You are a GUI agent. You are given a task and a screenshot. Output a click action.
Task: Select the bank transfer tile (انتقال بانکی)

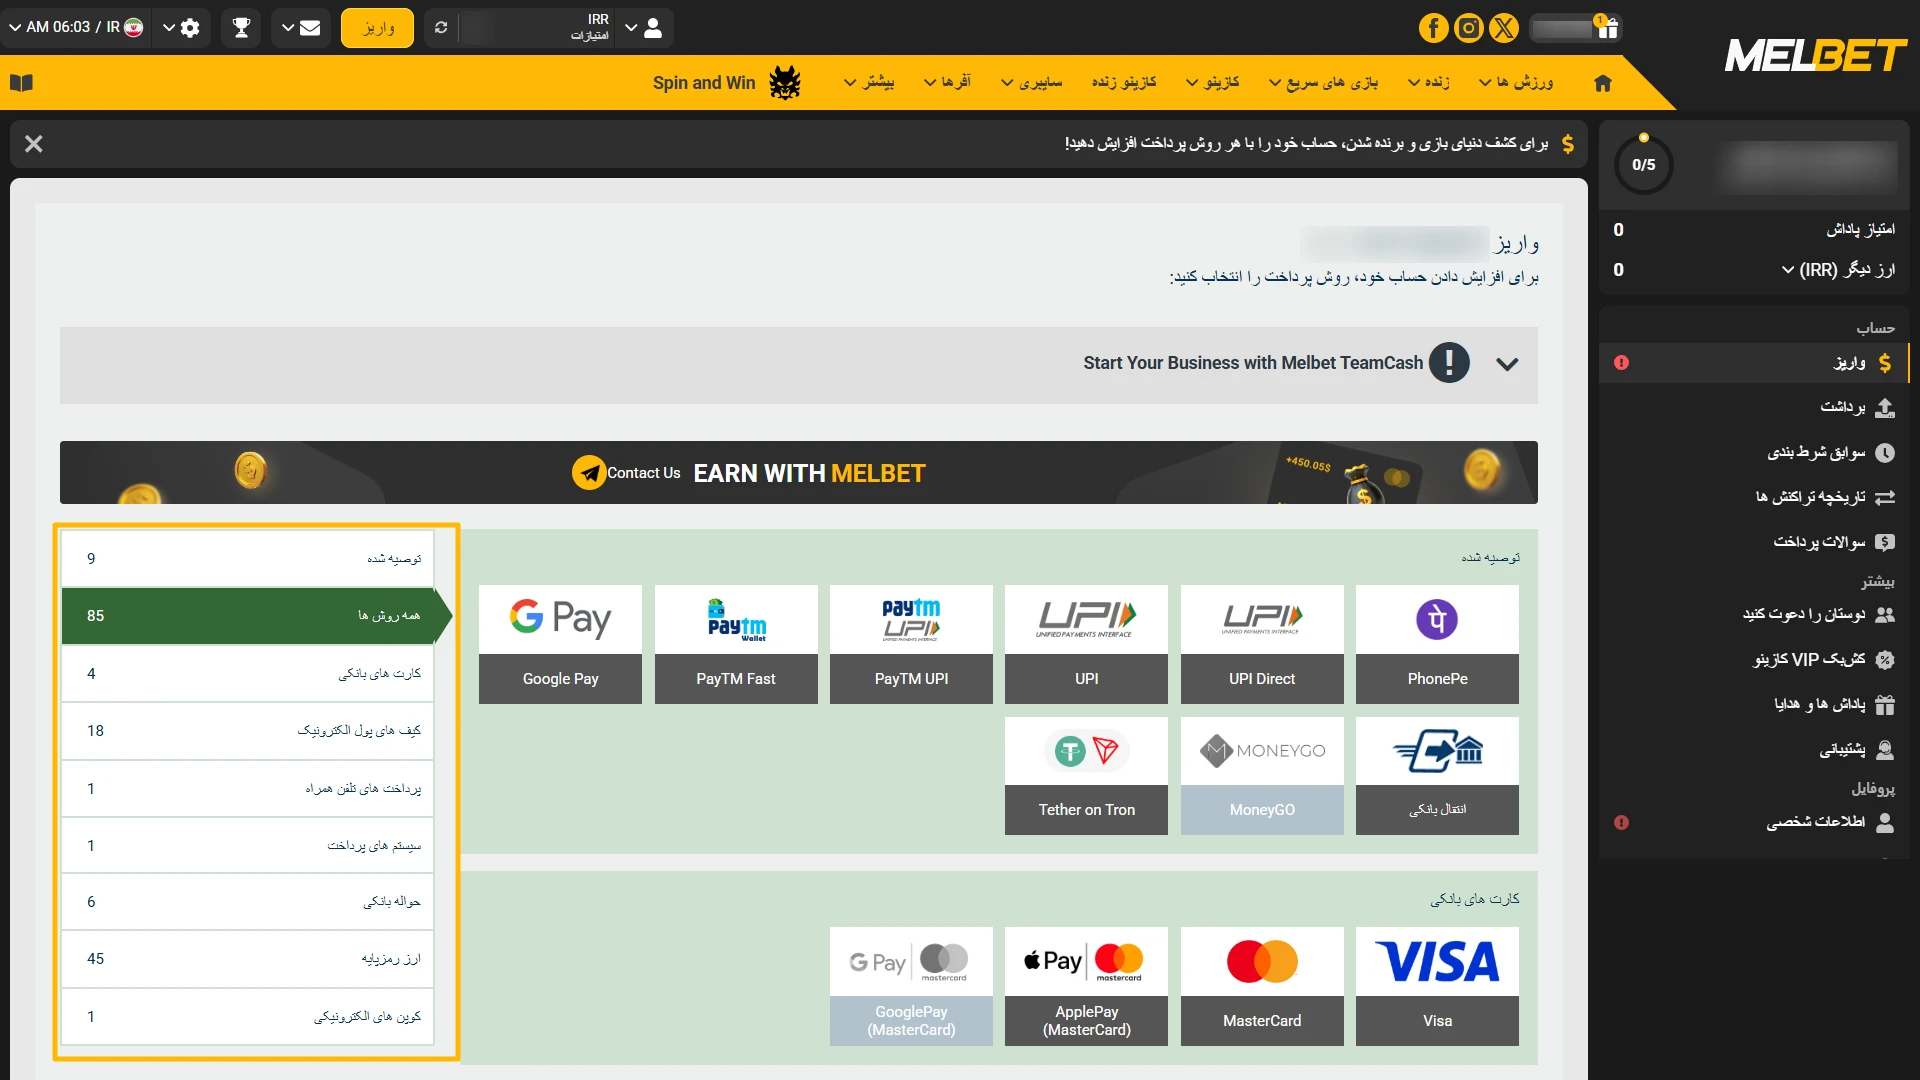[x=1437, y=776]
